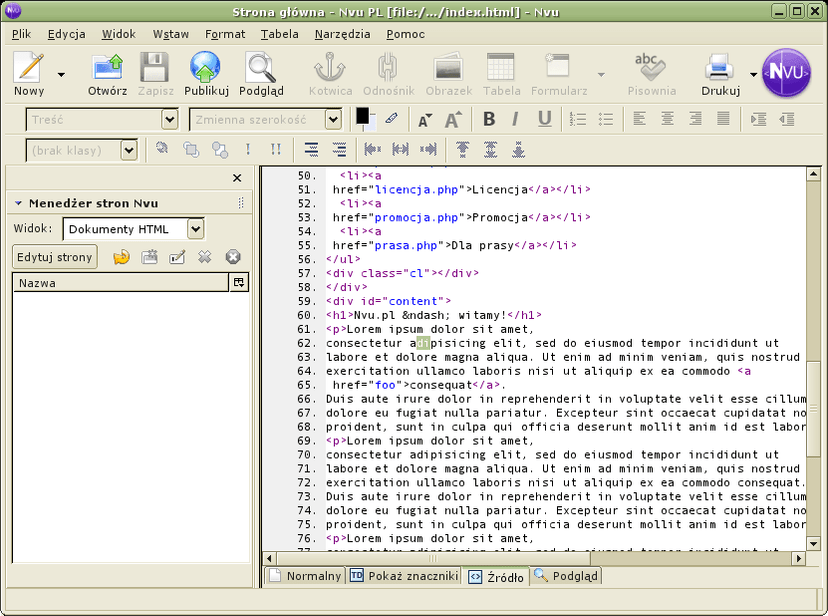Click the stop icon in site manager
Image resolution: width=828 pixels, height=616 pixels.
[x=233, y=257]
